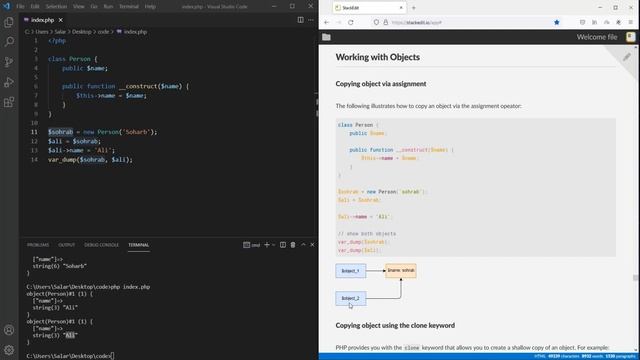Click 'Copying object using the clone keyword' heading
Image resolution: width=640 pixels, height=360 pixels.
(x=395, y=325)
